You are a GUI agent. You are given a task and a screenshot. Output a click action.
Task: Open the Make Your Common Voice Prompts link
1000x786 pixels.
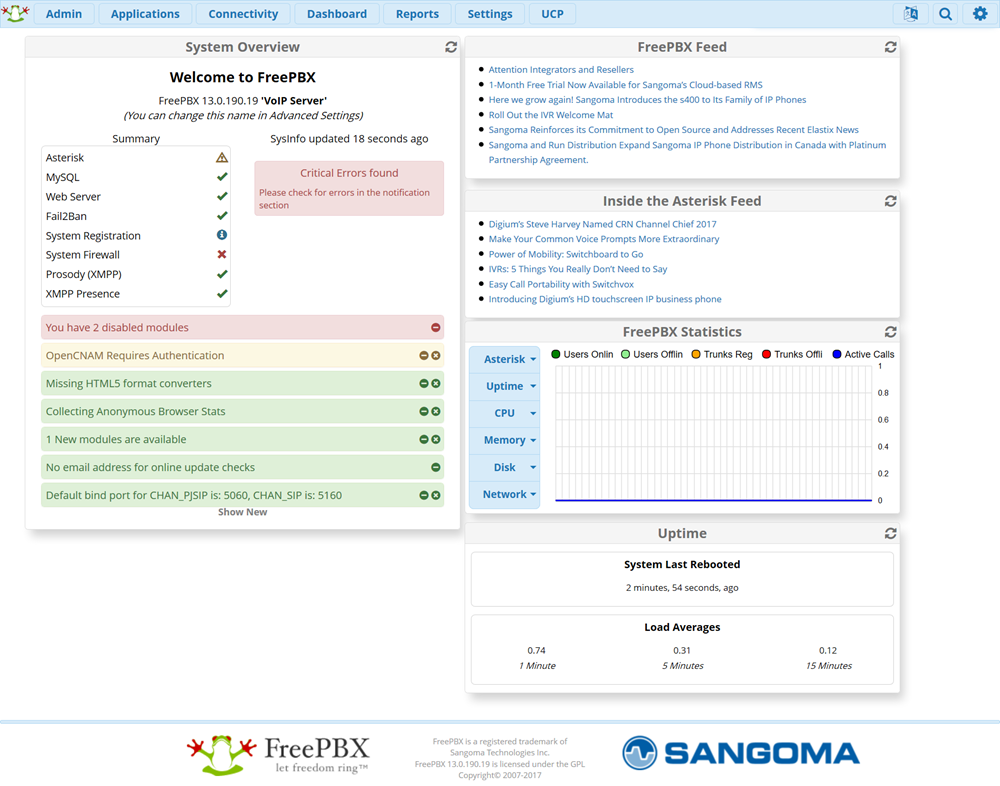pos(604,239)
